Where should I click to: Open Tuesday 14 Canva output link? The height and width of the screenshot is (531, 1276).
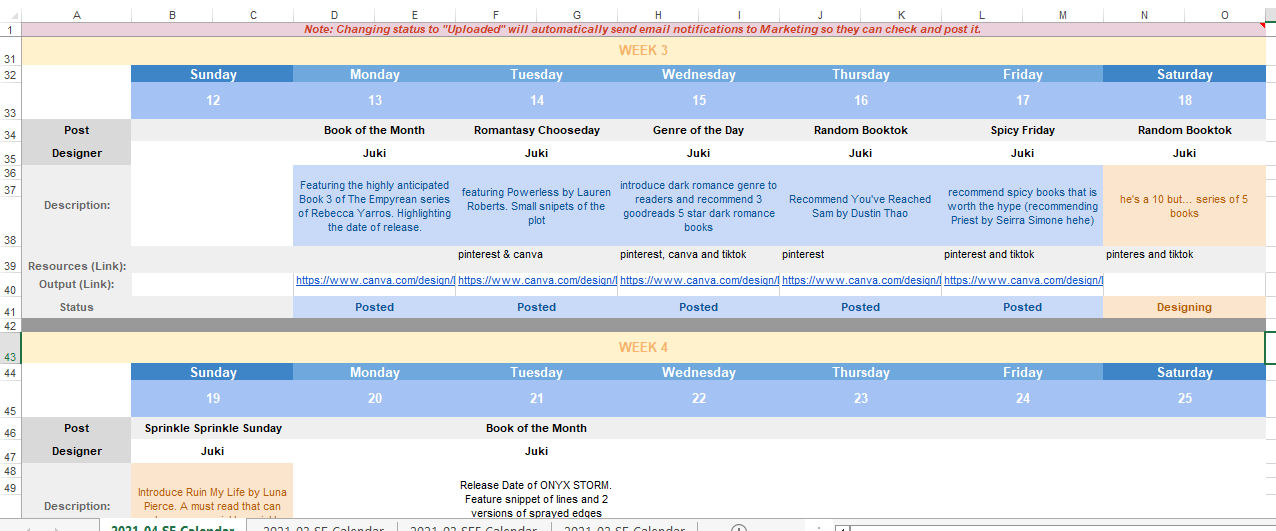(x=537, y=281)
